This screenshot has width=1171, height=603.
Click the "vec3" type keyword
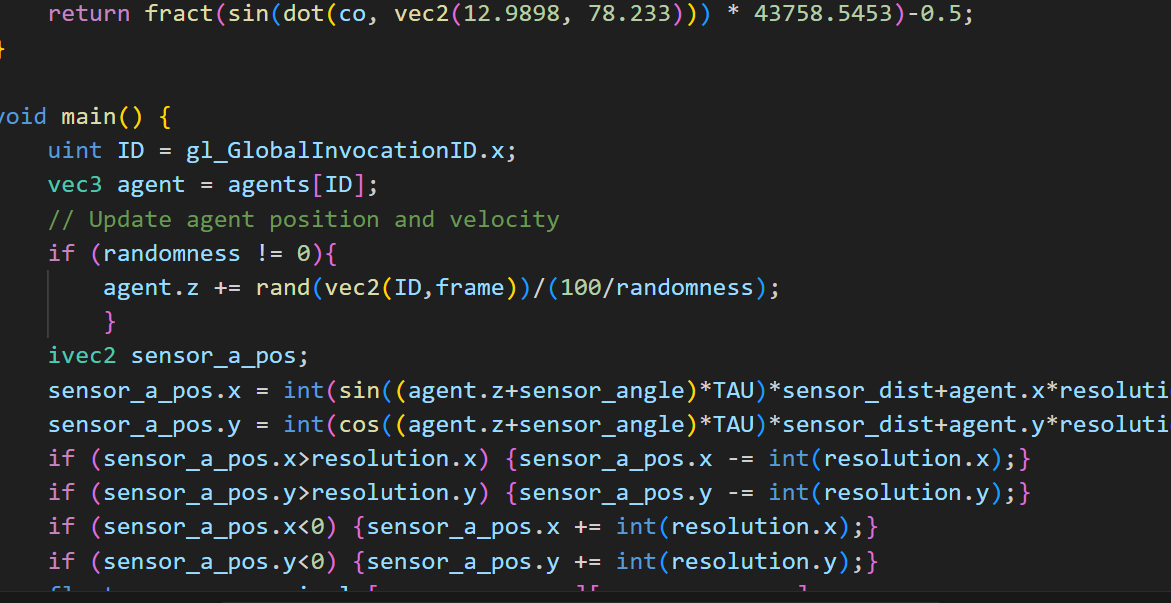75,185
